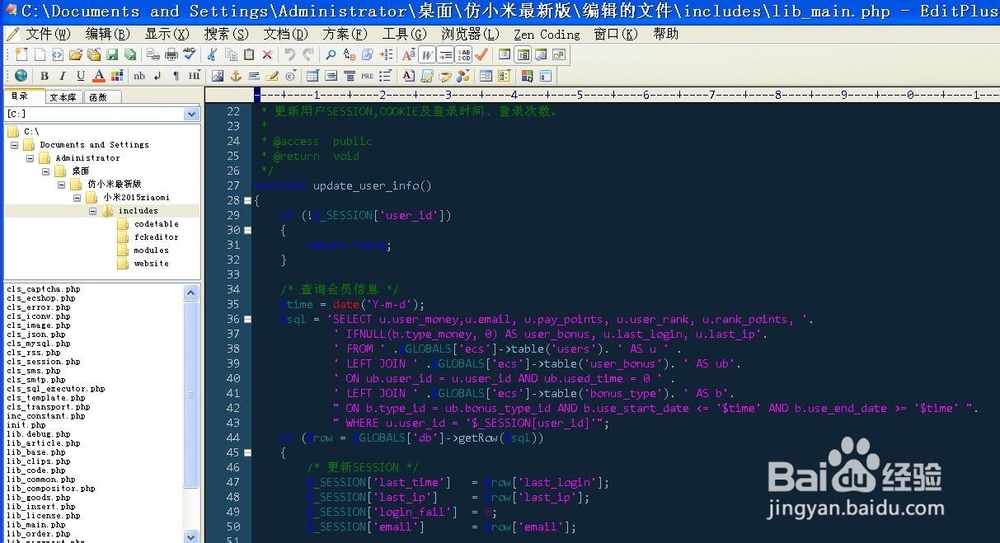This screenshot has width=1000, height=543.
Task: Select lib_common.php in file list
Action: click(41, 479)
